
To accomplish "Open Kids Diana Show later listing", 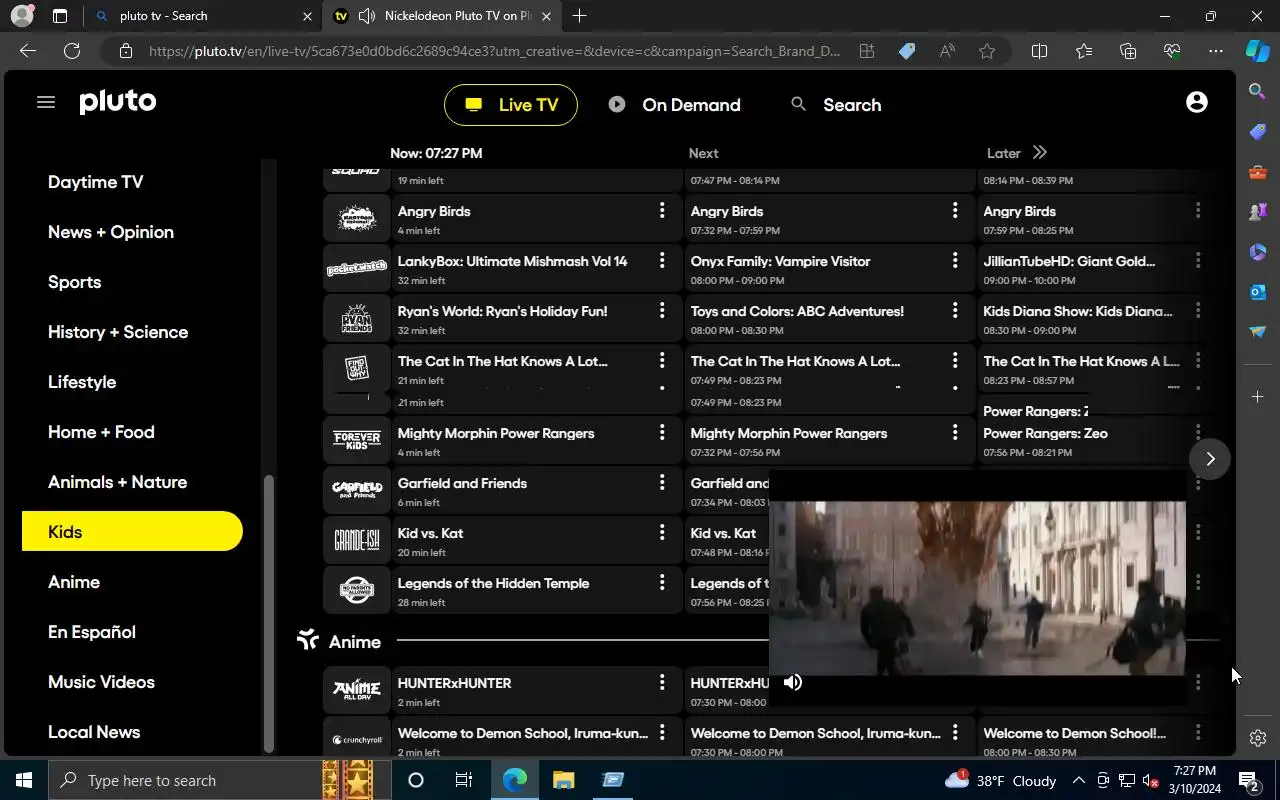I will (1078, 311).
